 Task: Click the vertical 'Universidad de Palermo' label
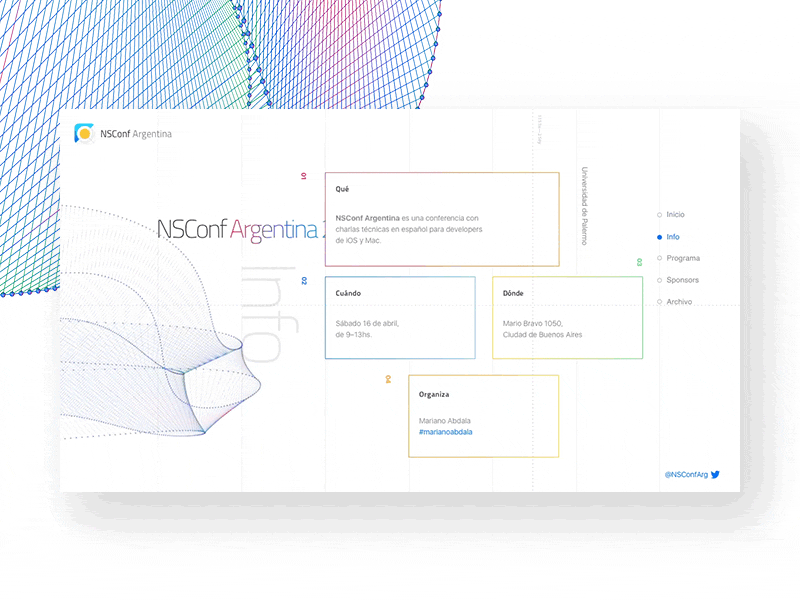[584, 206]
